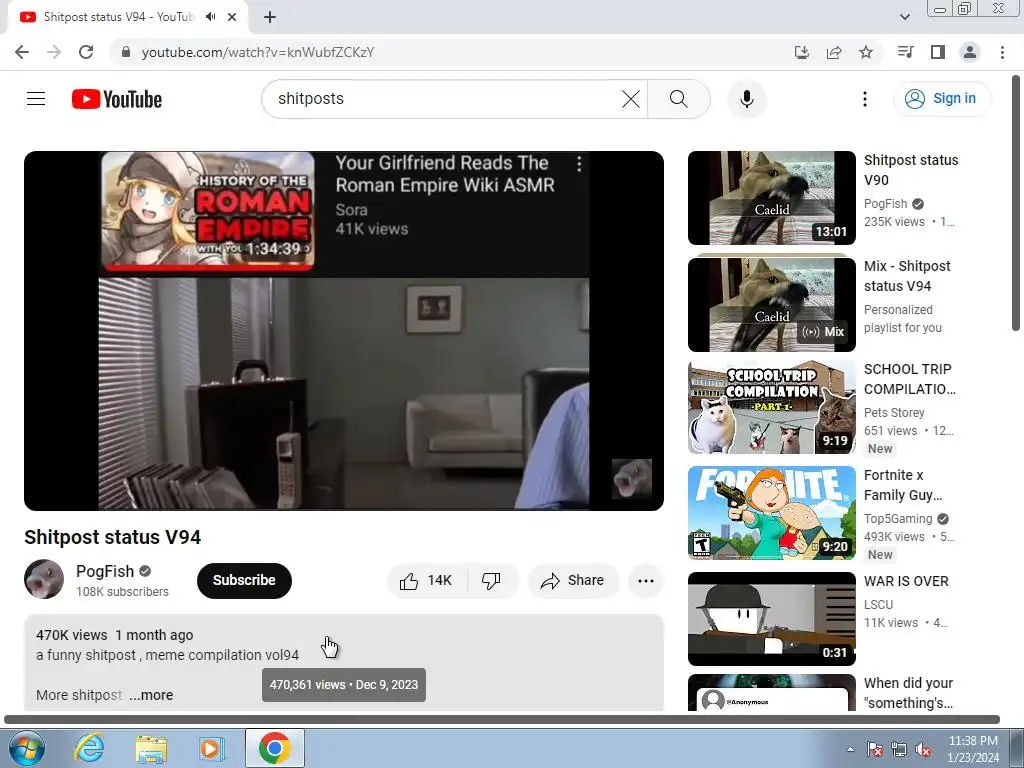Click the address bar URL
The width and height of the screenshot is (1024, 768).
point(258,52)
